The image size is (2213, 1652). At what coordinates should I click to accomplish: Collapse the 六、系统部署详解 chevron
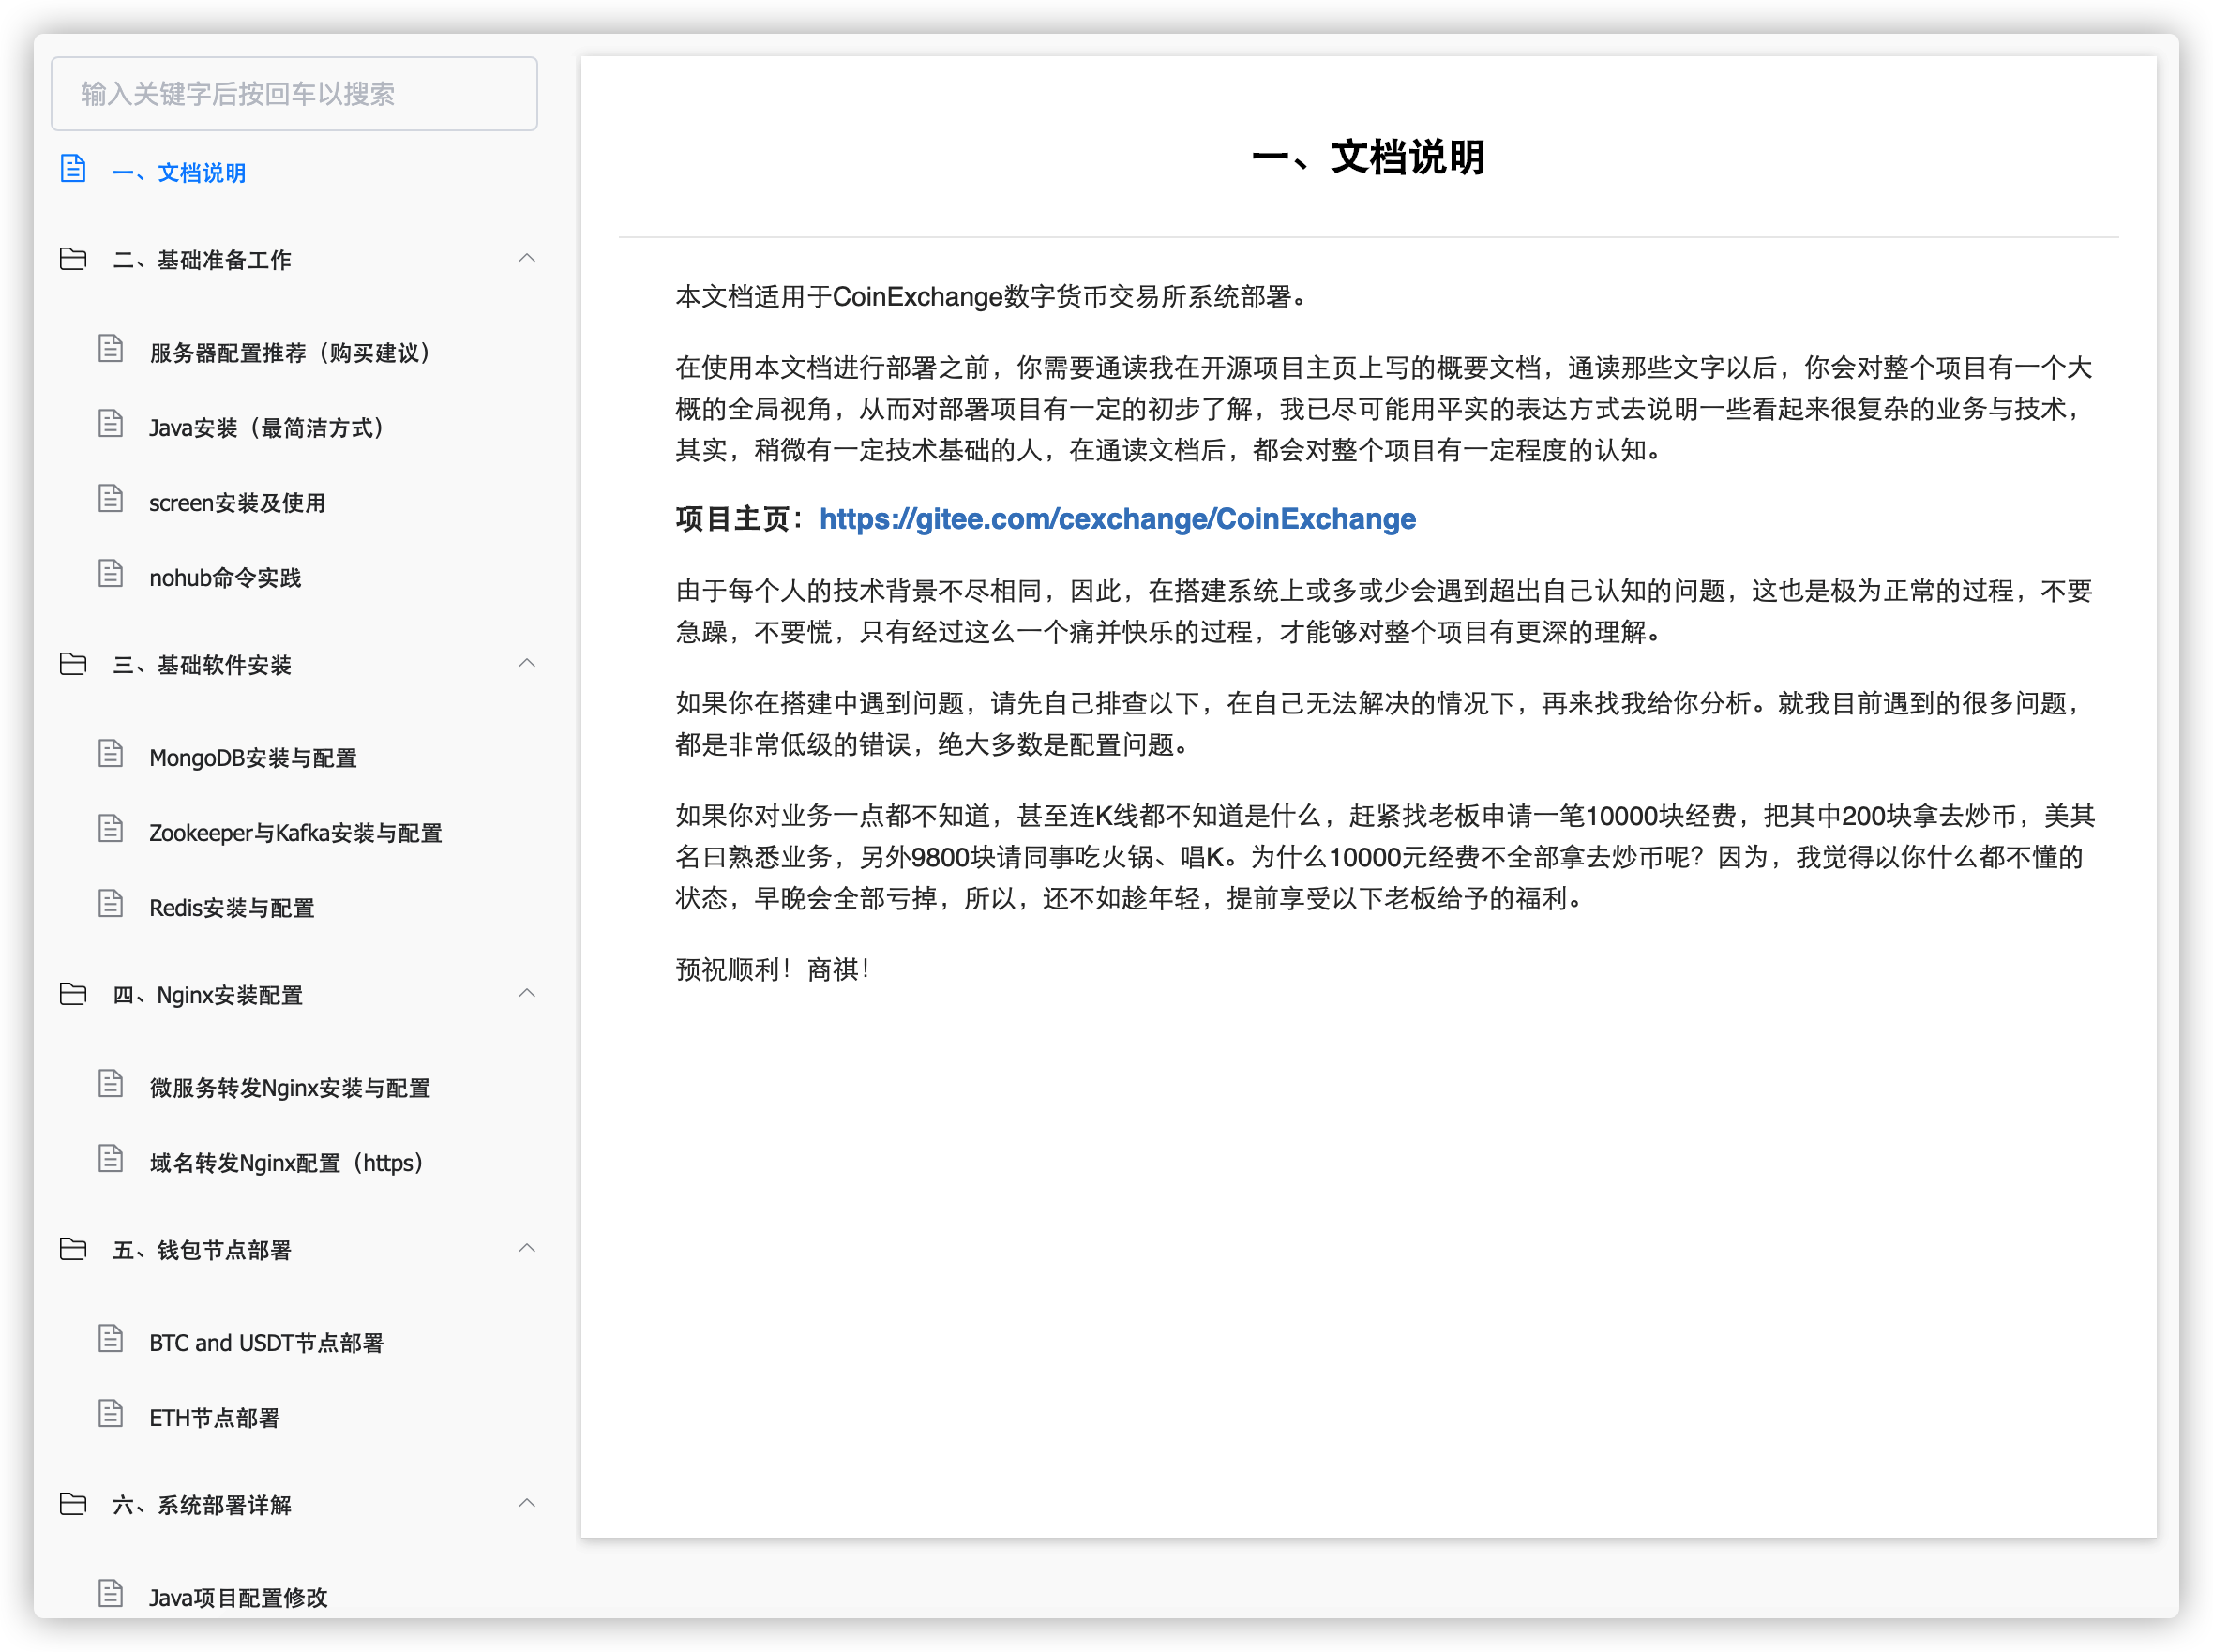(527, 1504)
